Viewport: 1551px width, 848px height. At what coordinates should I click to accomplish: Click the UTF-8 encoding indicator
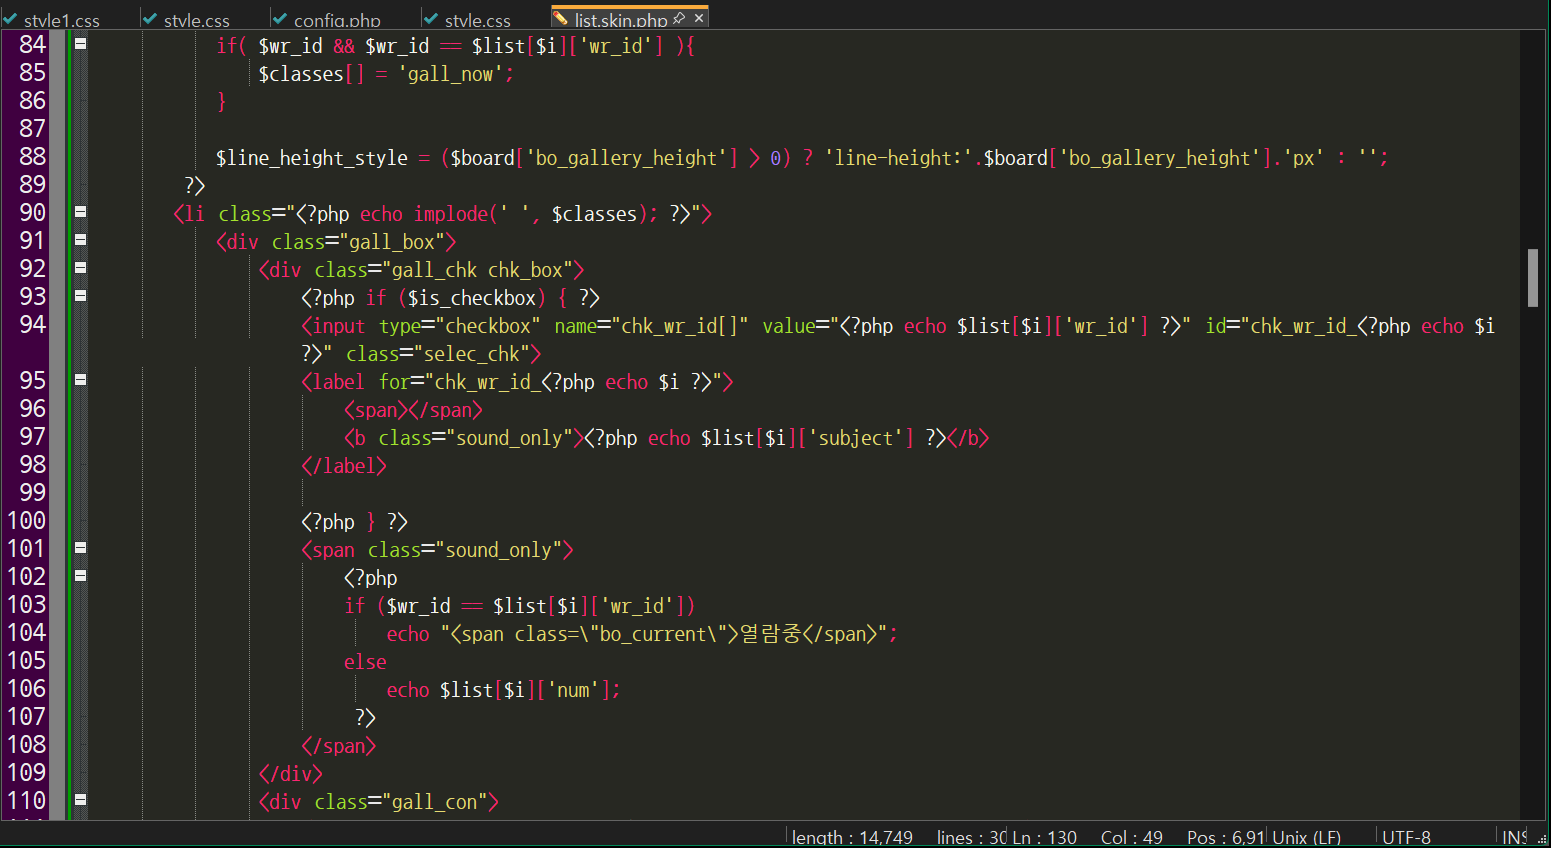1406,837
